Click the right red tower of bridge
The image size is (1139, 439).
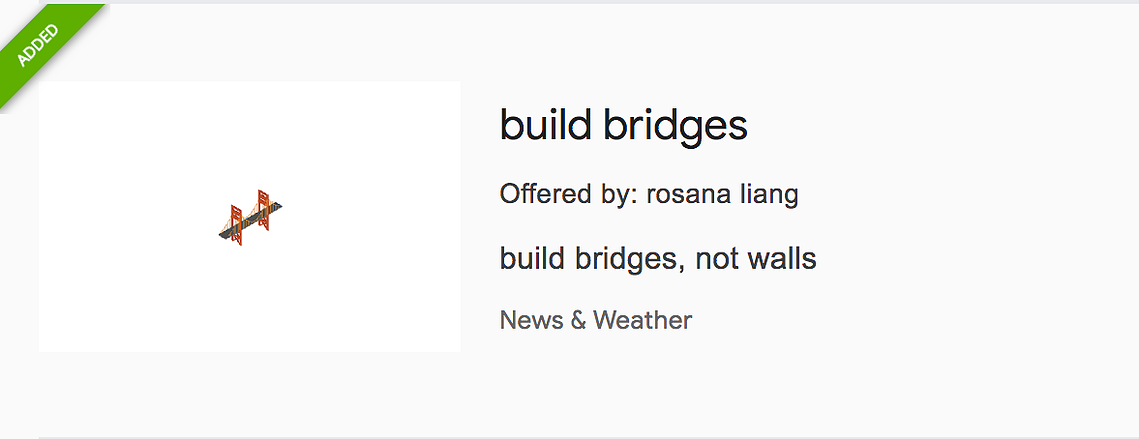click(x=263, y=210)
